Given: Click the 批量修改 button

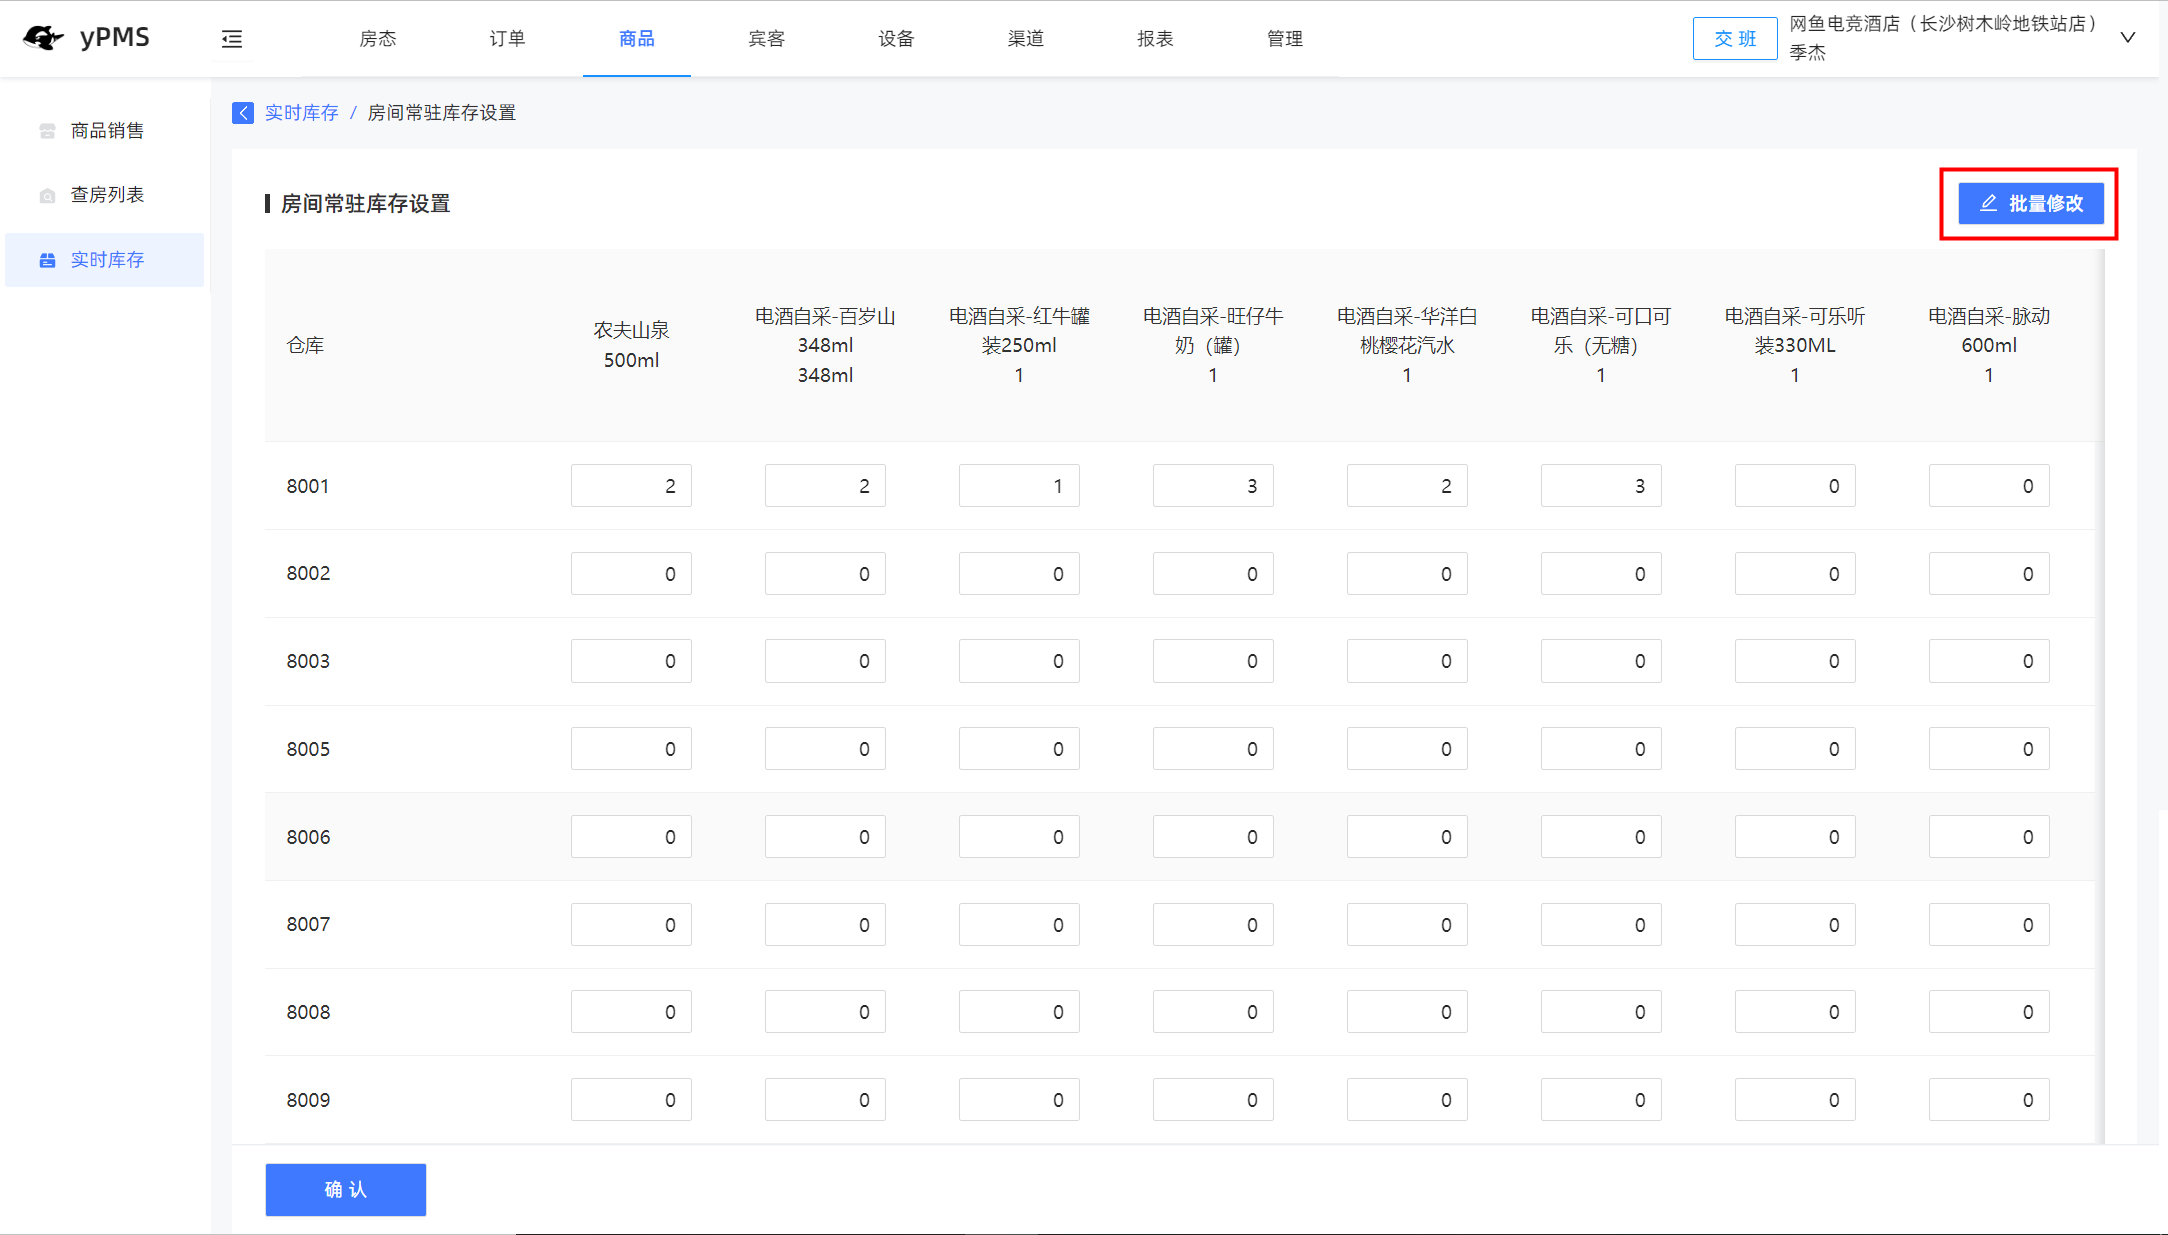Looking at the screenshot, I should click(x=2031, y=204).
